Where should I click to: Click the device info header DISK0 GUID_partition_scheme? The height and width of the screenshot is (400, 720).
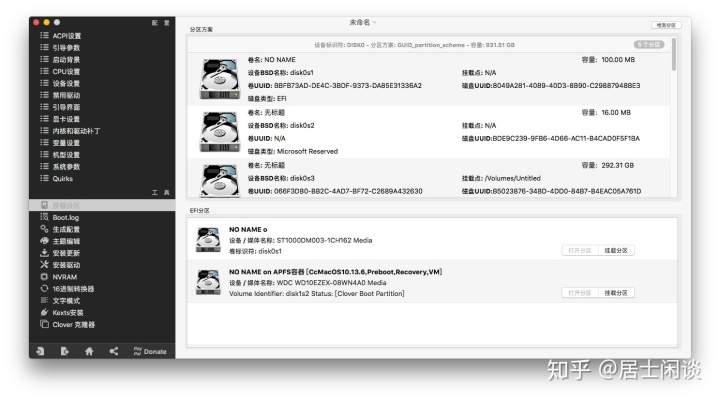414,45
